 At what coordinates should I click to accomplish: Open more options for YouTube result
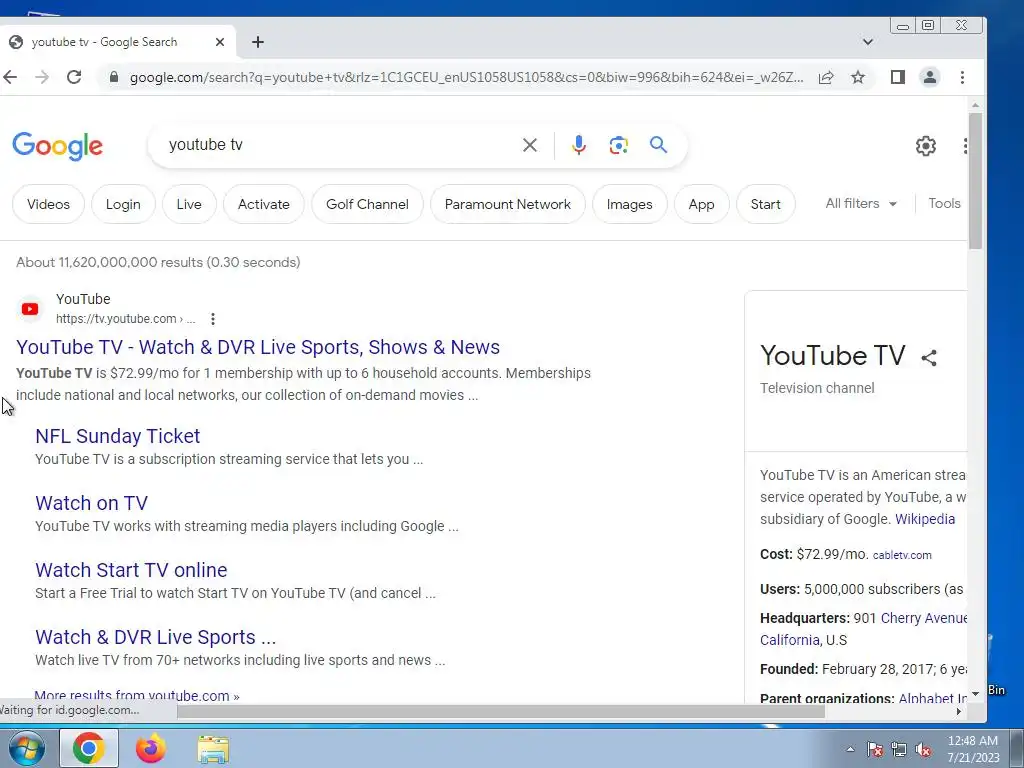(213, 319)
